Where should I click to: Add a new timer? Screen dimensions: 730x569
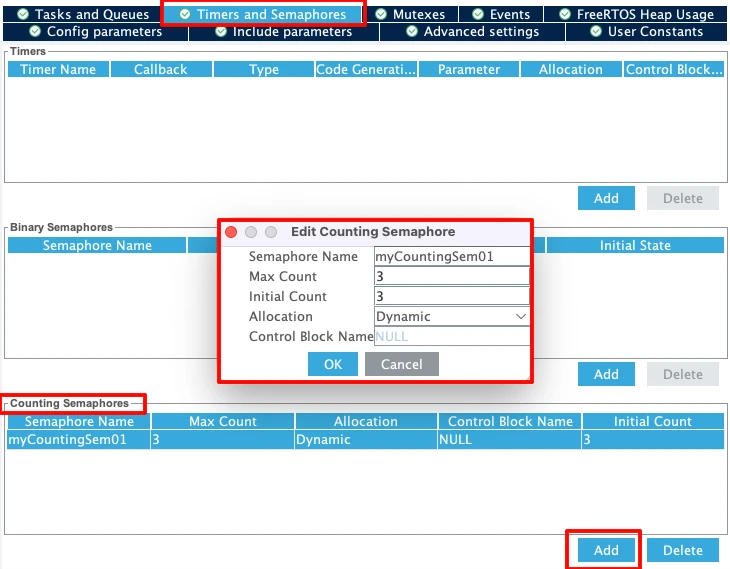(x=606, y=198)
